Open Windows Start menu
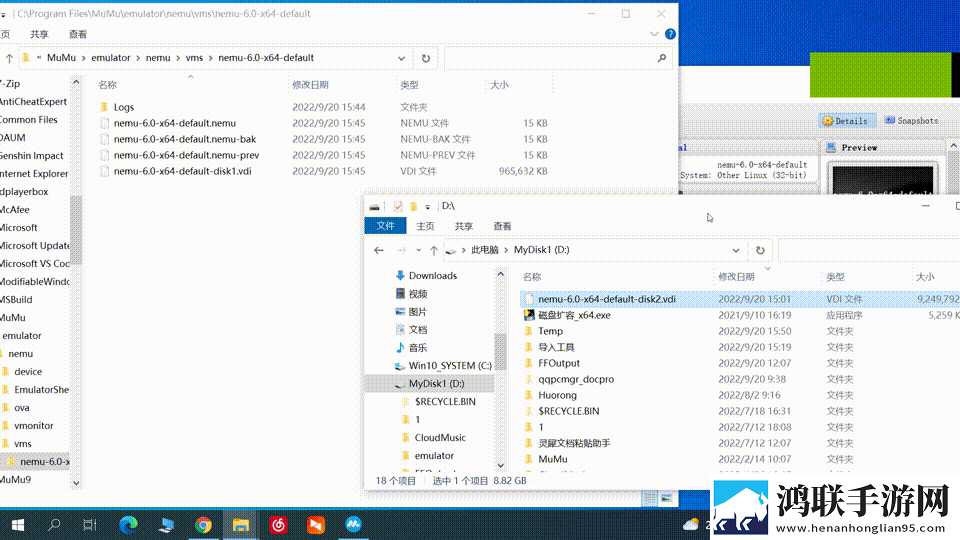960x540 pixels. click(x=18, y=525)
